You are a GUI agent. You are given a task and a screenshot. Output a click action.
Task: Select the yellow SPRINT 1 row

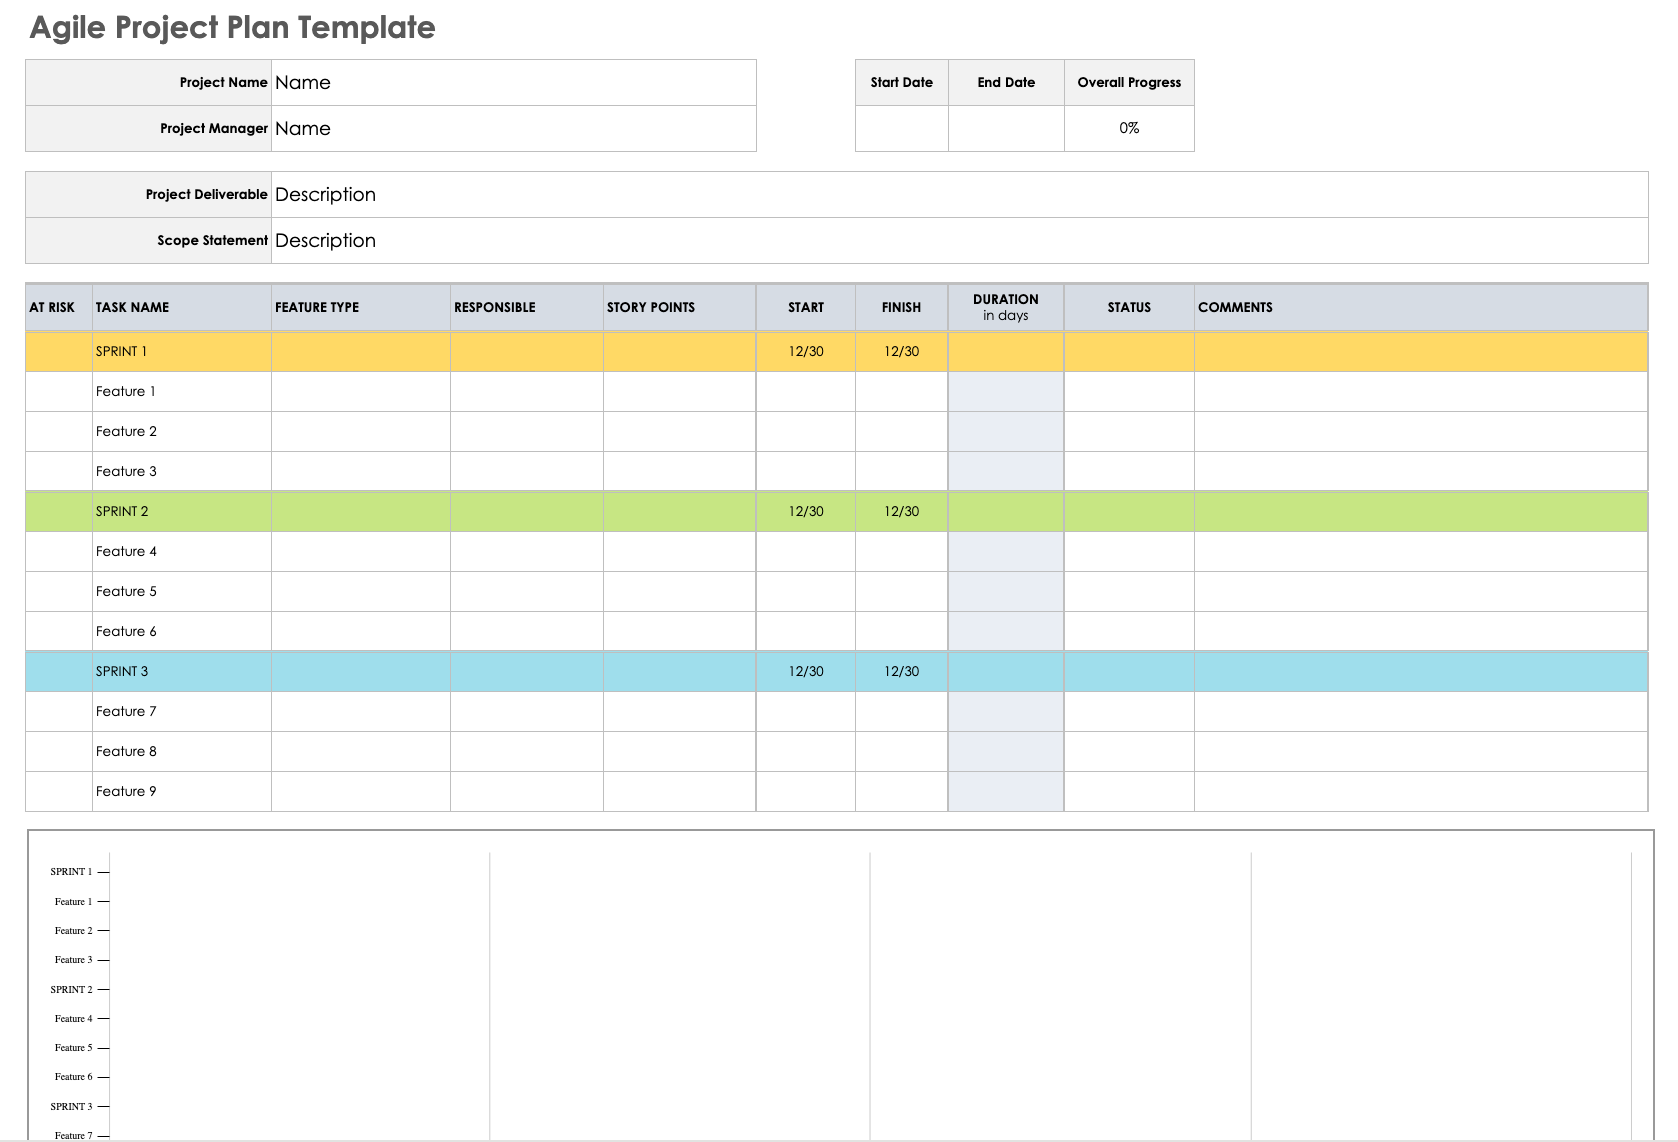(400, 351)
